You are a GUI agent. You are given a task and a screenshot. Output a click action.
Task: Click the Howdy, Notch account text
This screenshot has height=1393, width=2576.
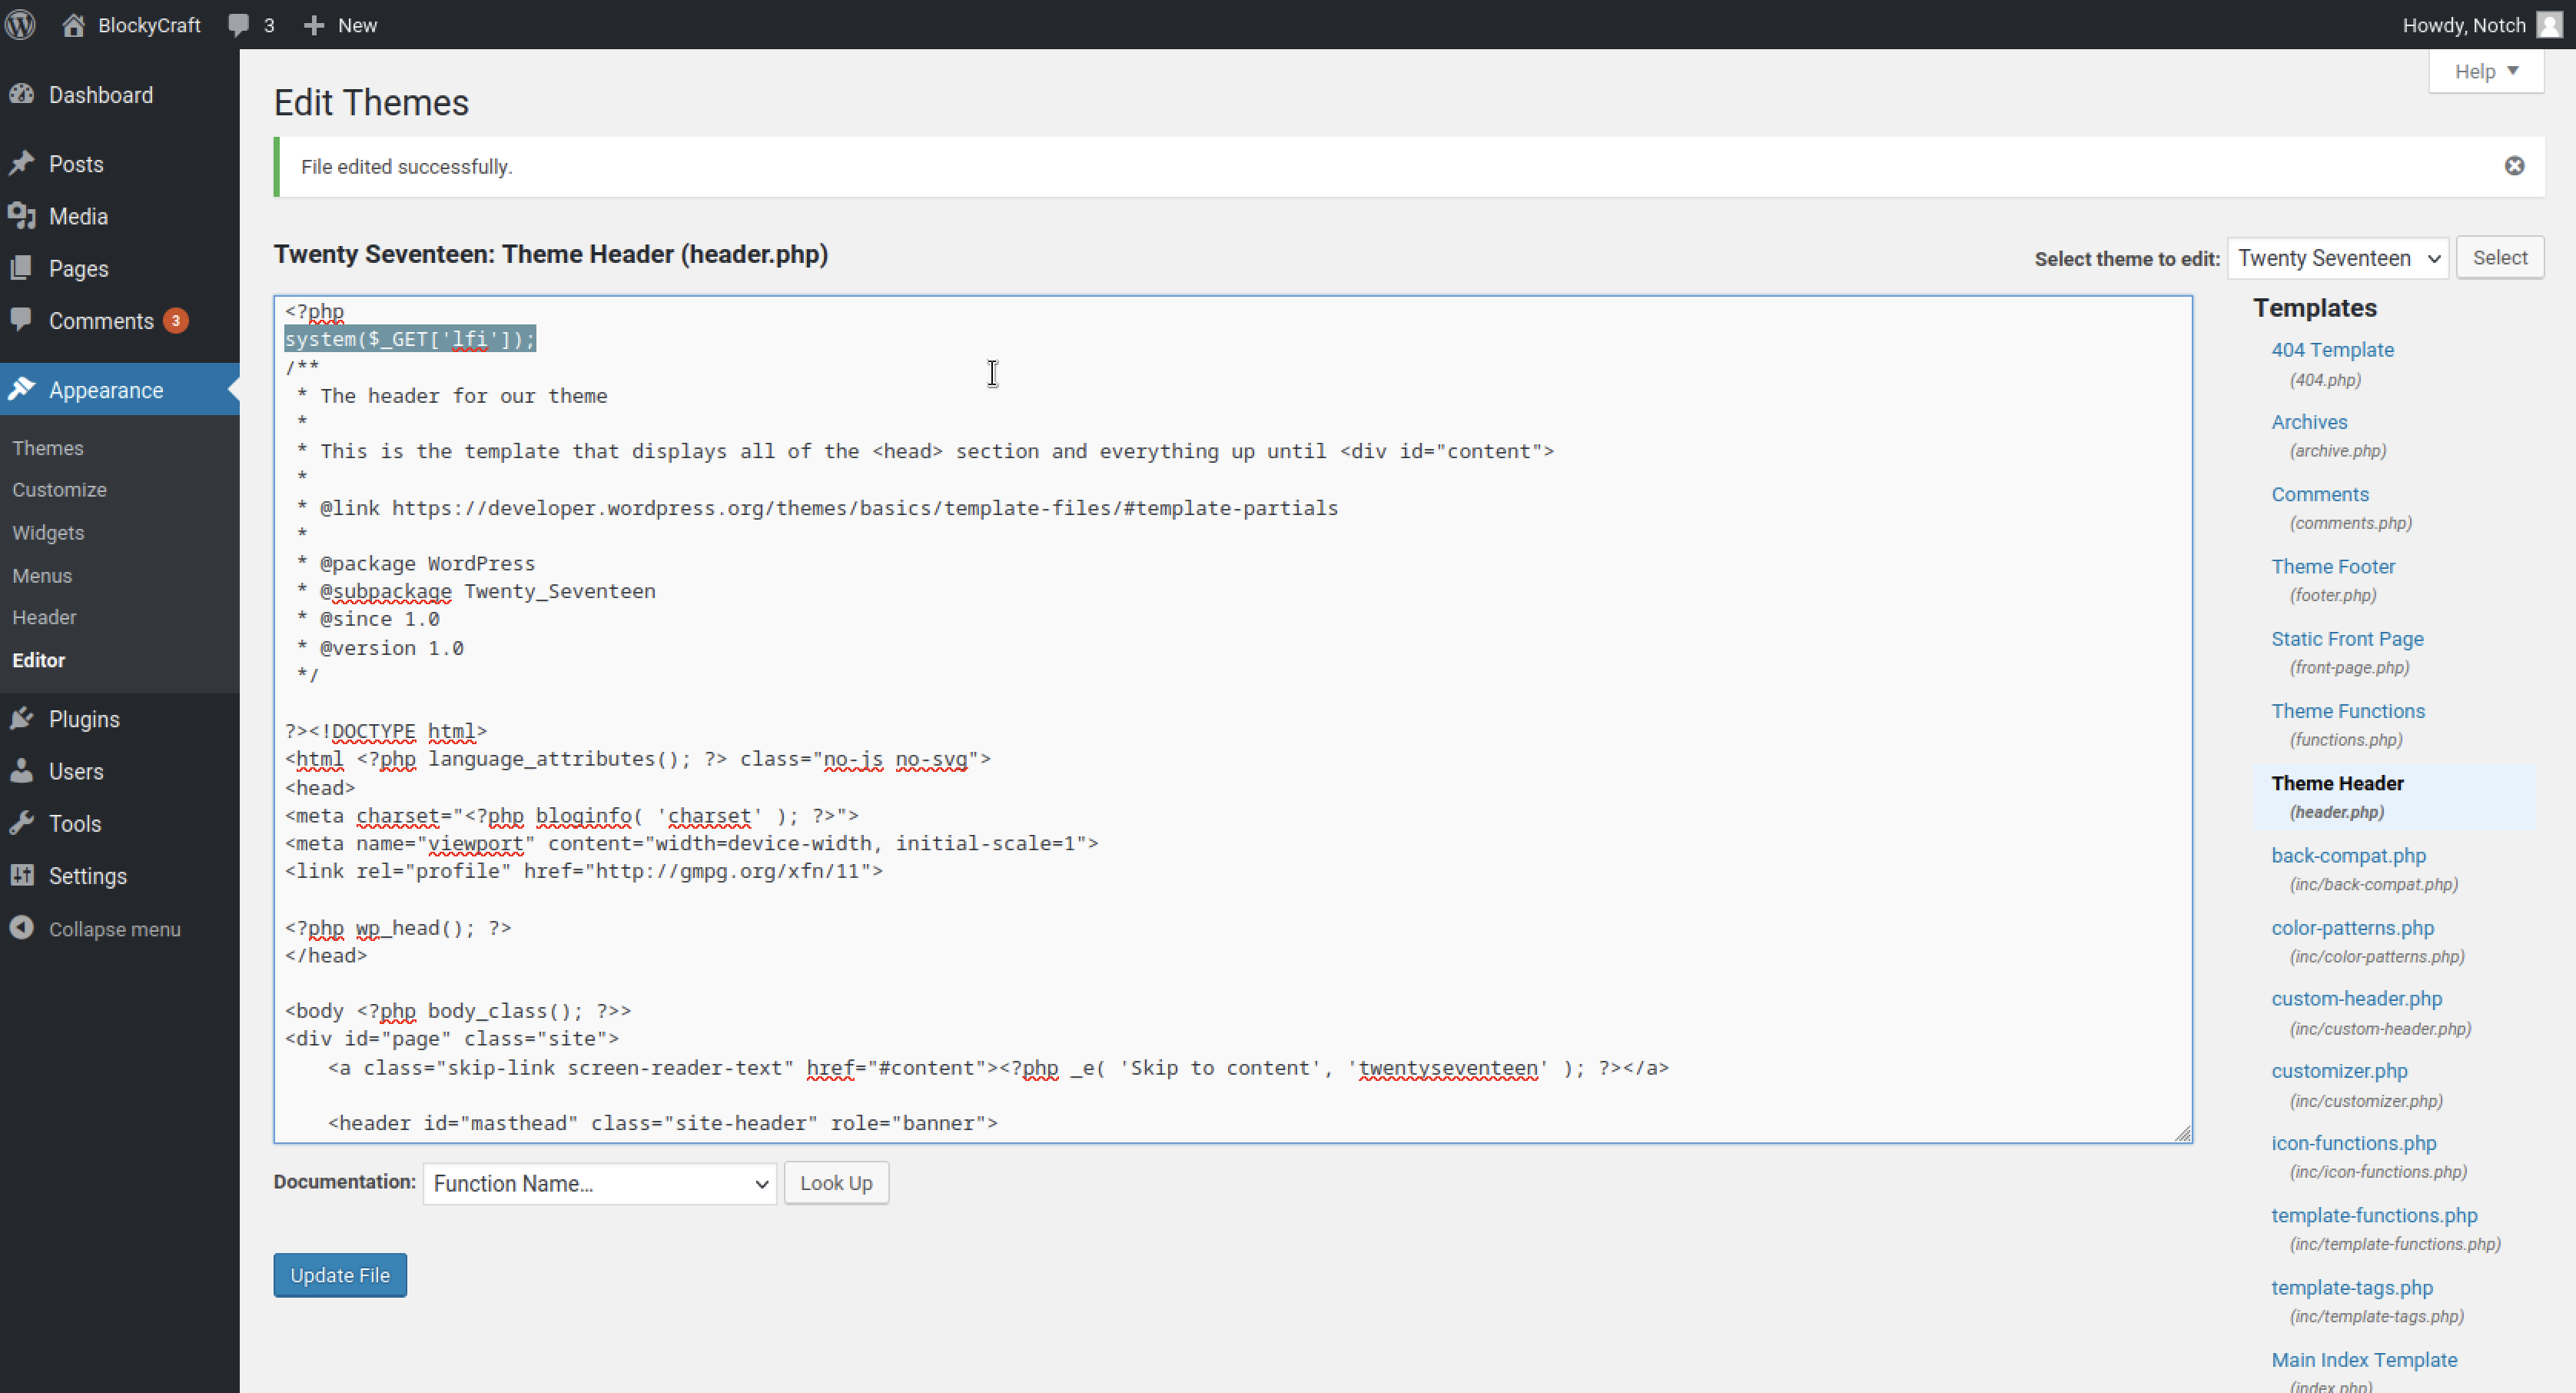click(2464, 25)
